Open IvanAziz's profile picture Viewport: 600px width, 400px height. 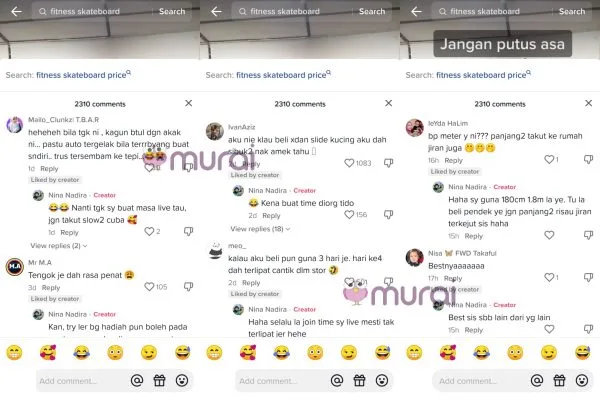[x=215, y=131]
